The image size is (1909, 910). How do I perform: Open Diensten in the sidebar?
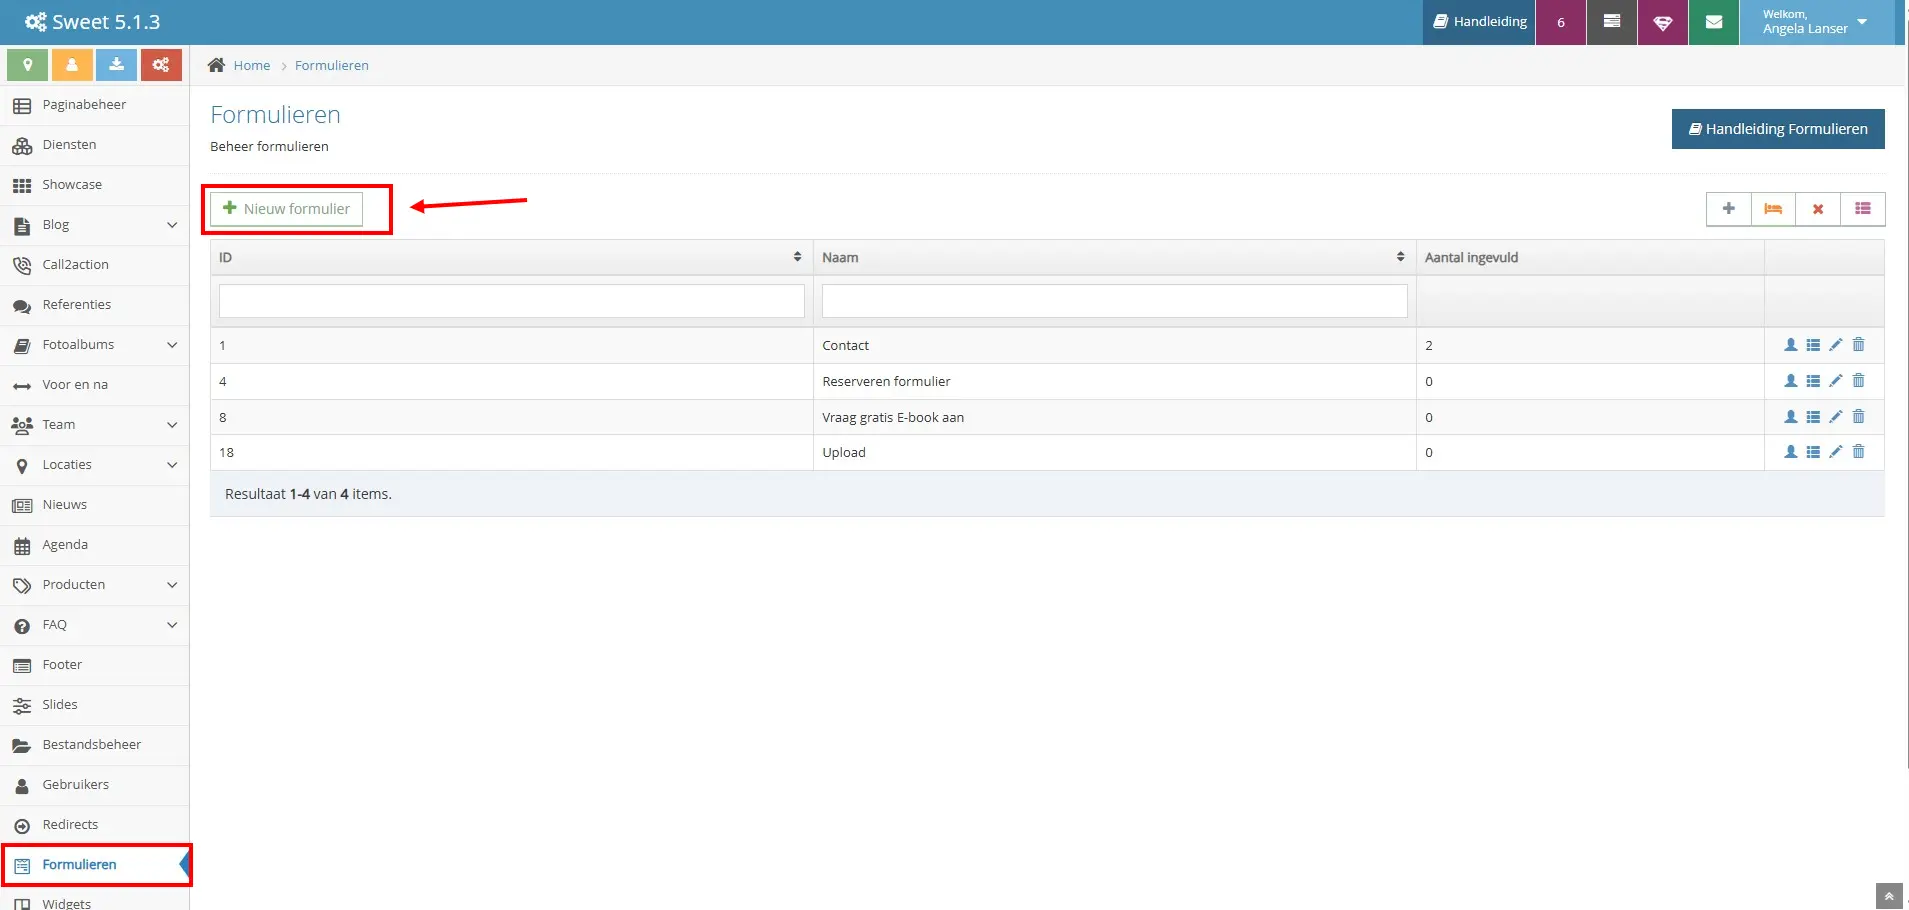94,145
